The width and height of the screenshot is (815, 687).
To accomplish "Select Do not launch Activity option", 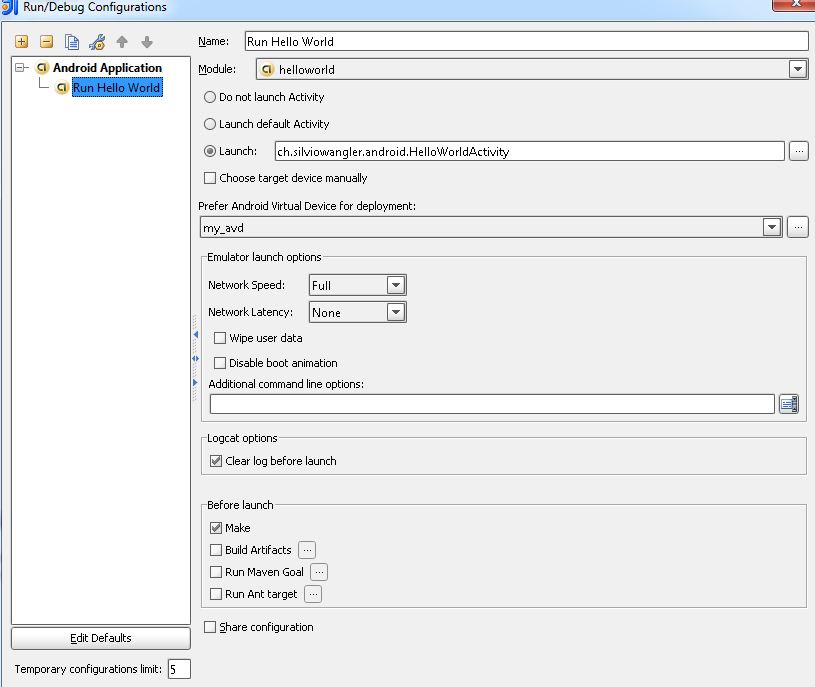I will [x=209, y=97].
